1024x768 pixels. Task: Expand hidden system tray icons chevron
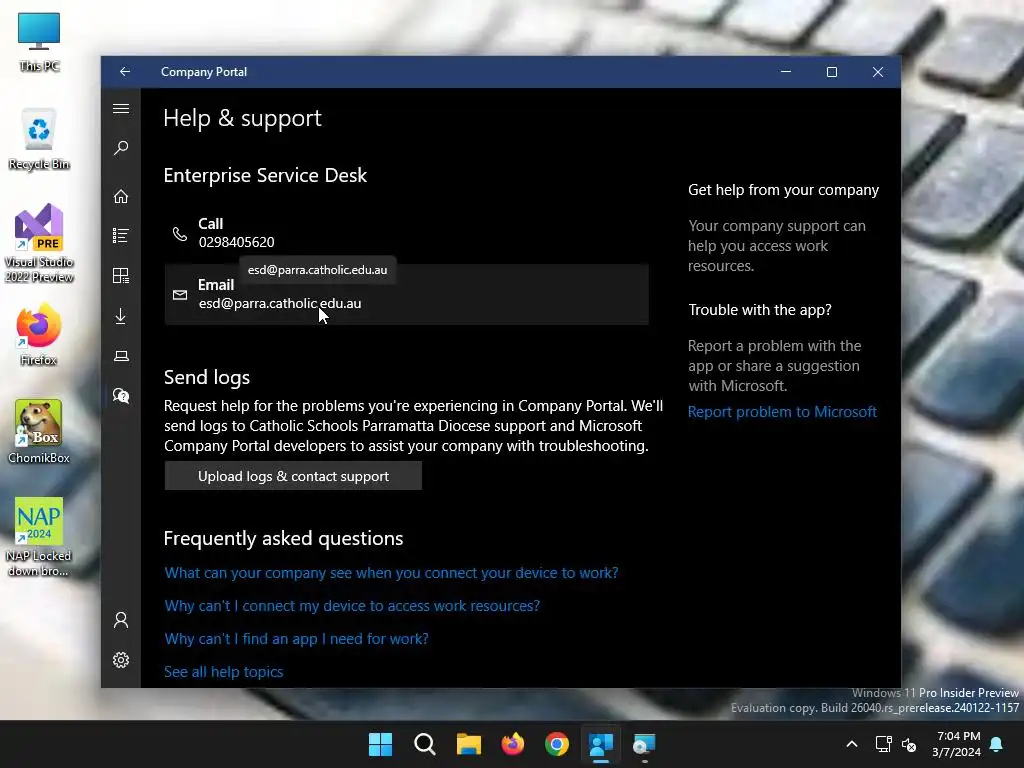852,744
